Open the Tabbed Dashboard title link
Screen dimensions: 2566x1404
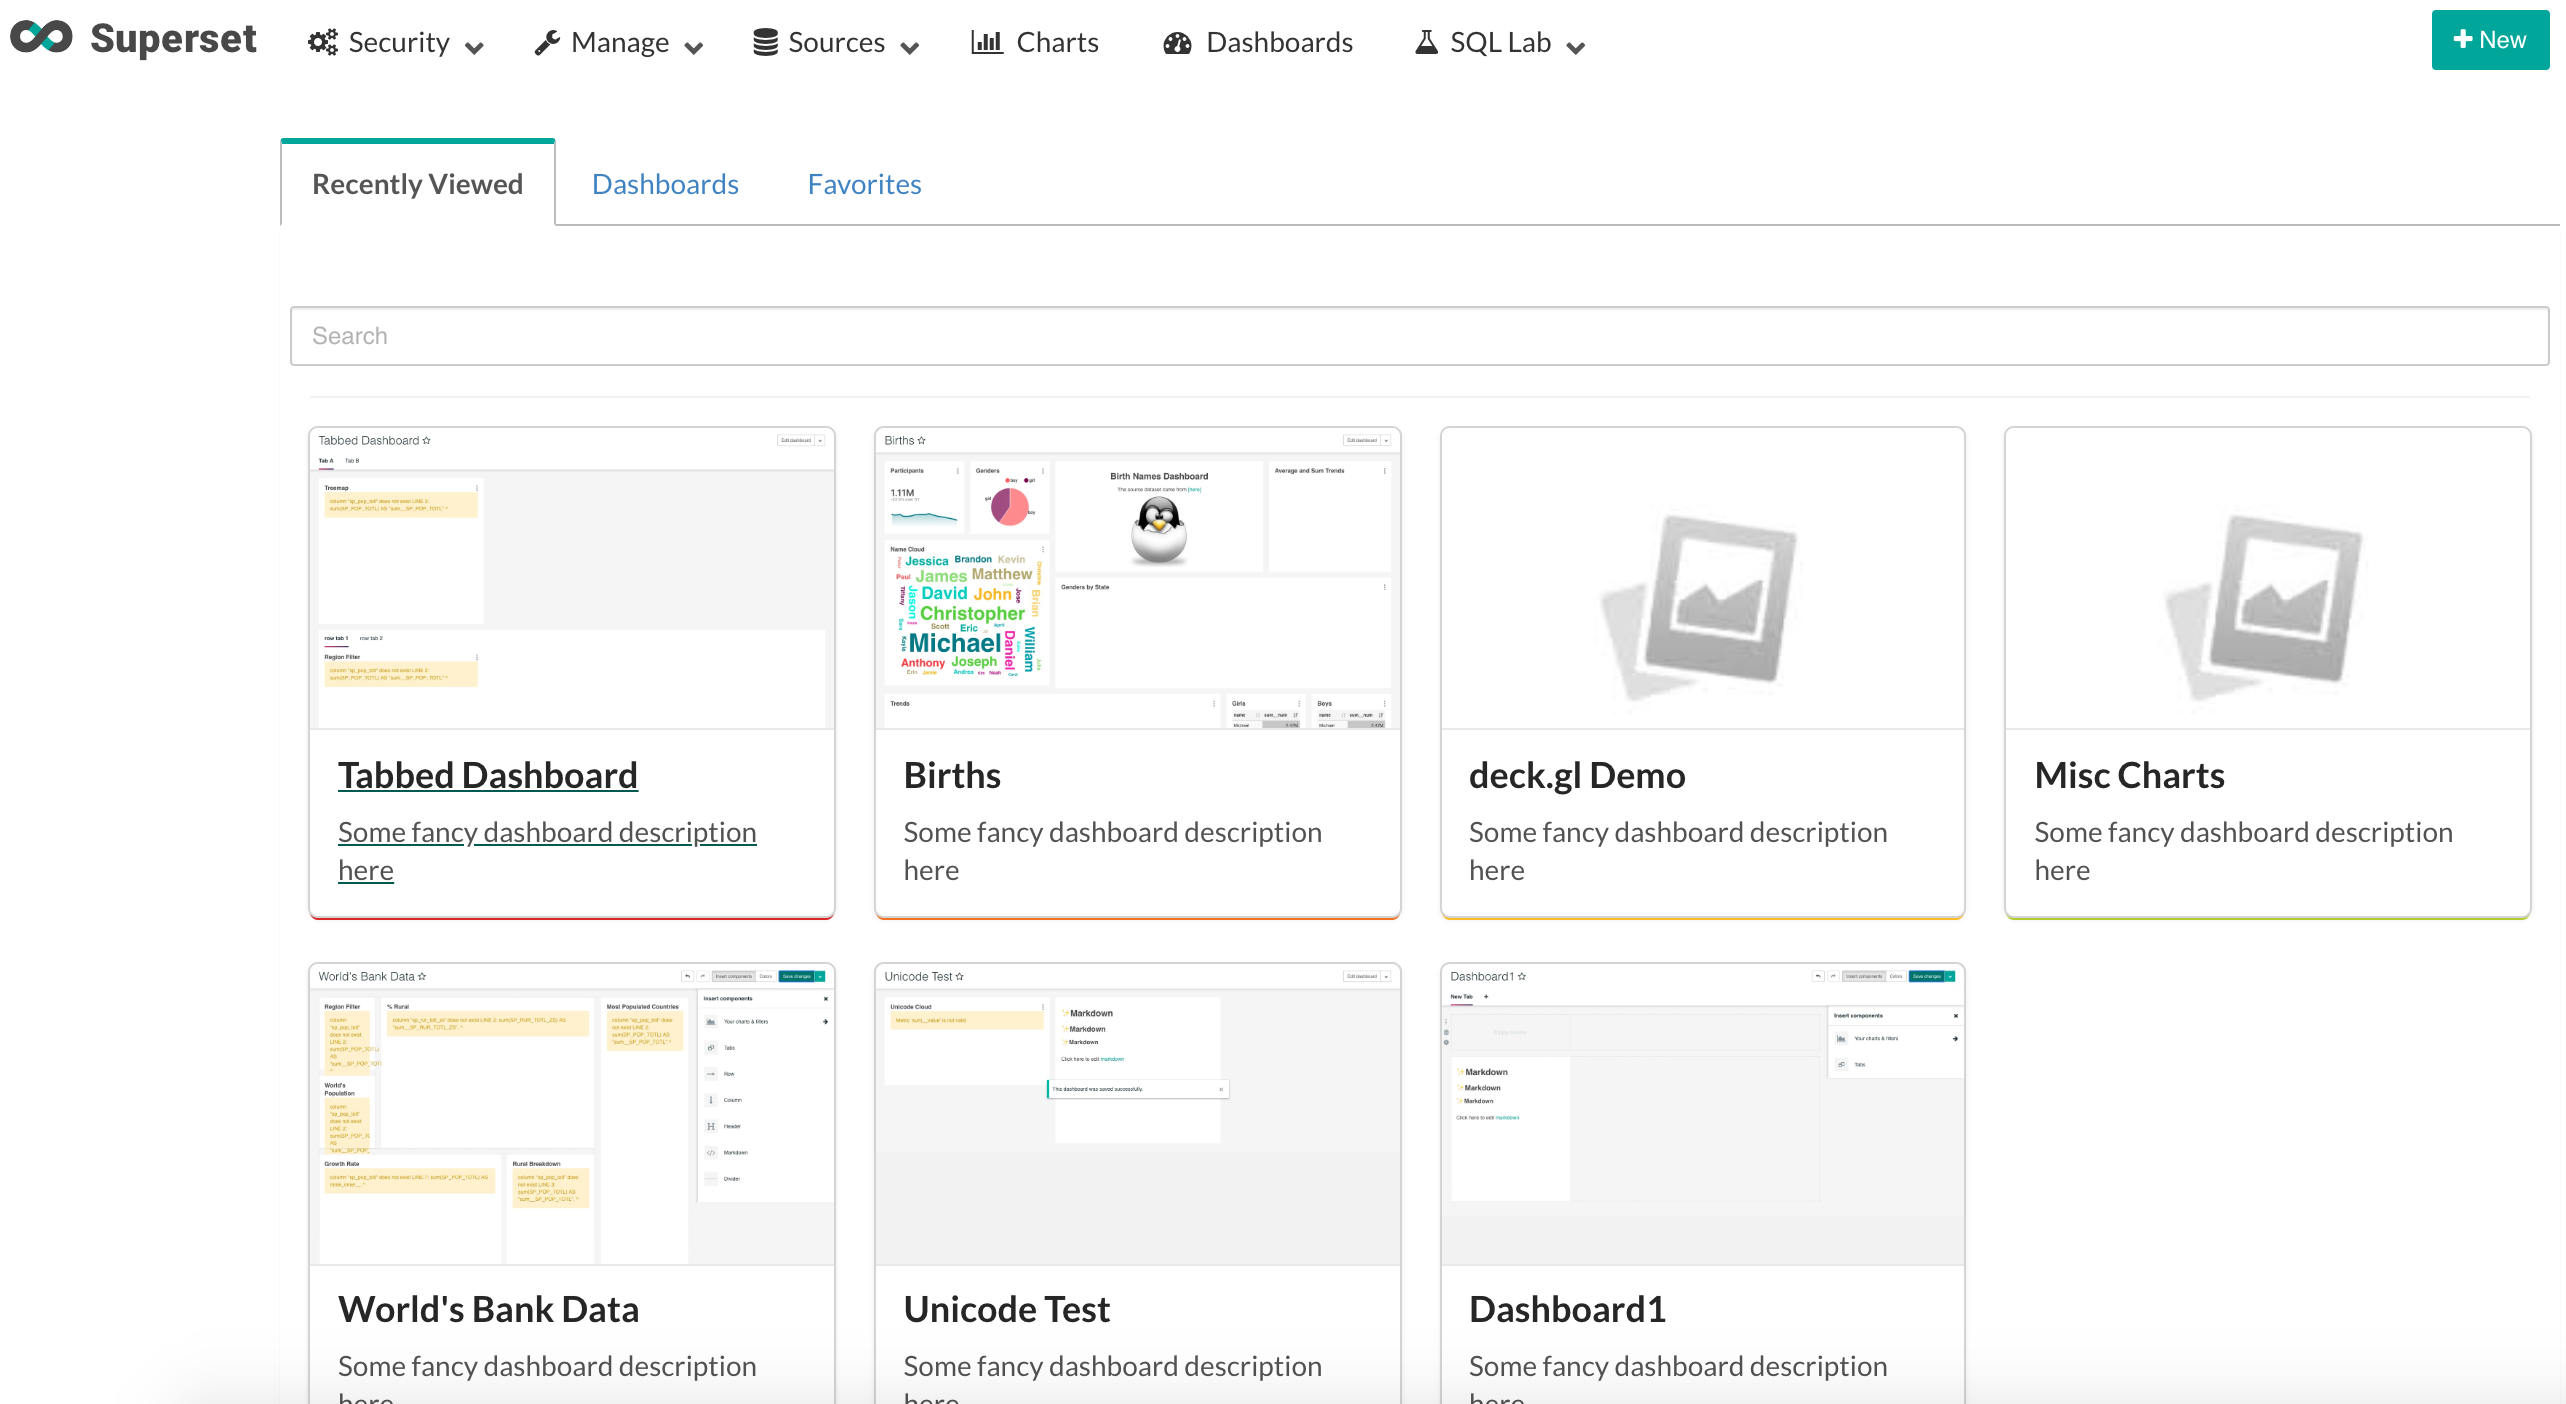487,775
